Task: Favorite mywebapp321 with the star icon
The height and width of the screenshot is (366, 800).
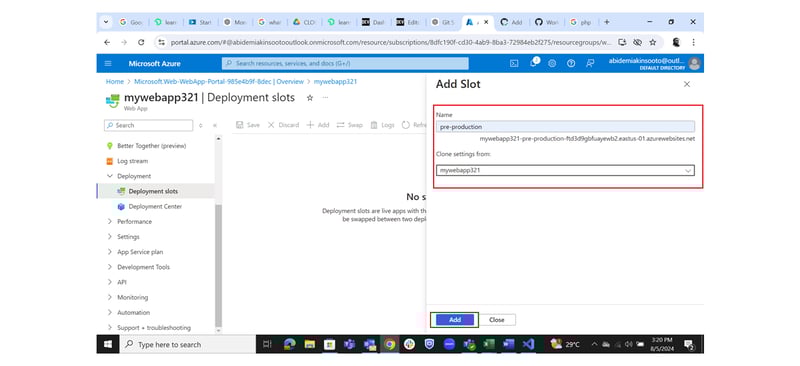Action: [310, 97]
